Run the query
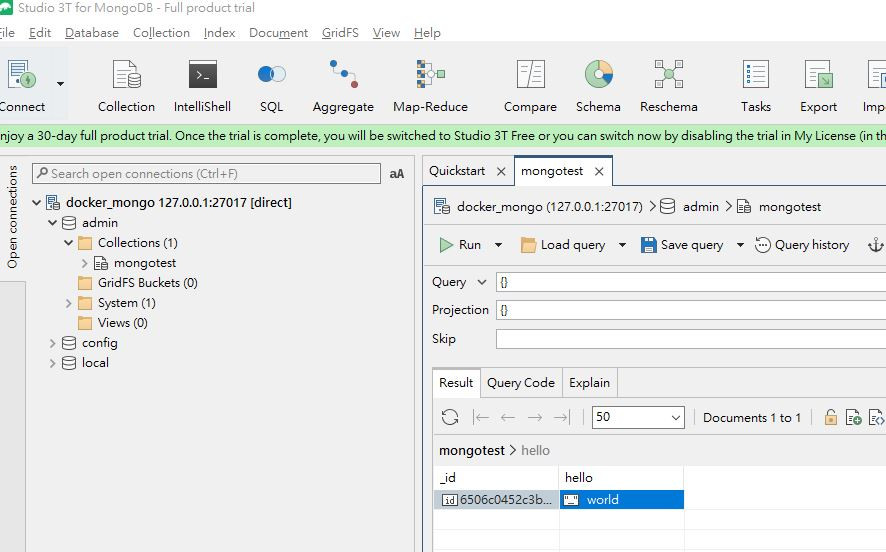Screen dimensions: 886x552 coord(460,245)
